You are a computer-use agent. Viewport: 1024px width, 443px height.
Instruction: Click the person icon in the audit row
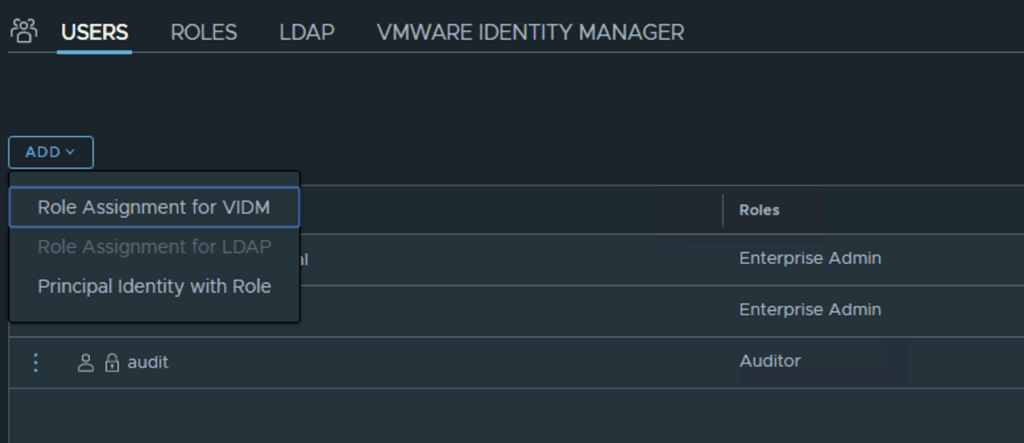click(86, 362)
